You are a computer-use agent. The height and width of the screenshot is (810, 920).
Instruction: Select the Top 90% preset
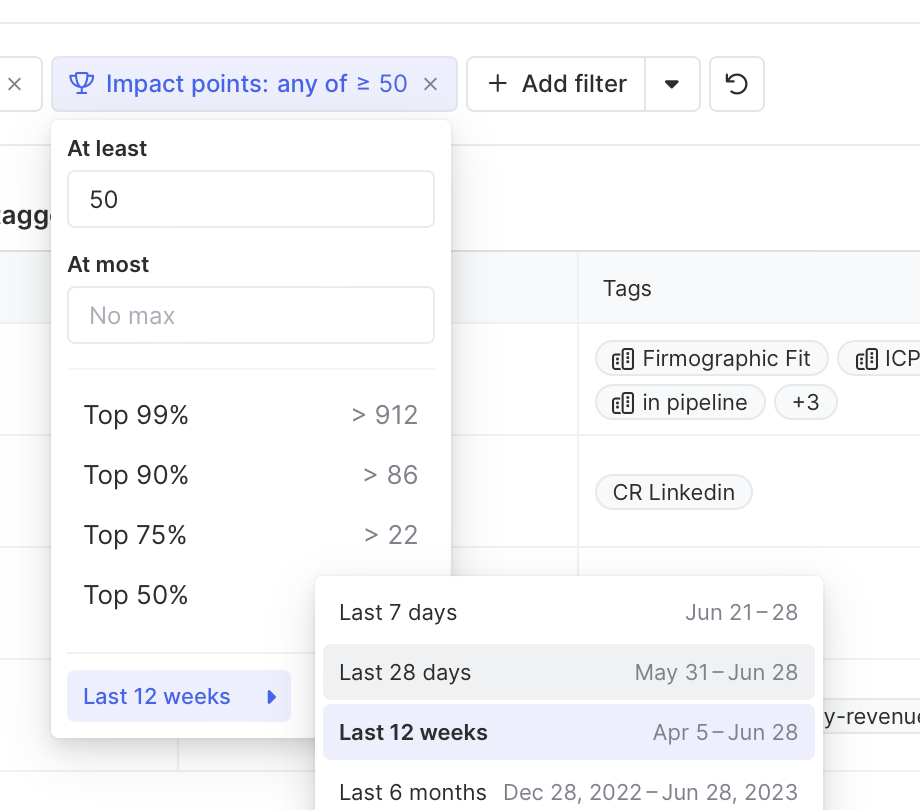click(251, 475)
